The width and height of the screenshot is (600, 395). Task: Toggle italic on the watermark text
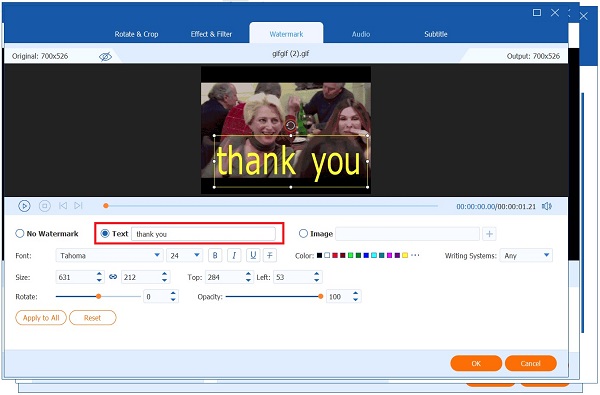pos(234,255)
